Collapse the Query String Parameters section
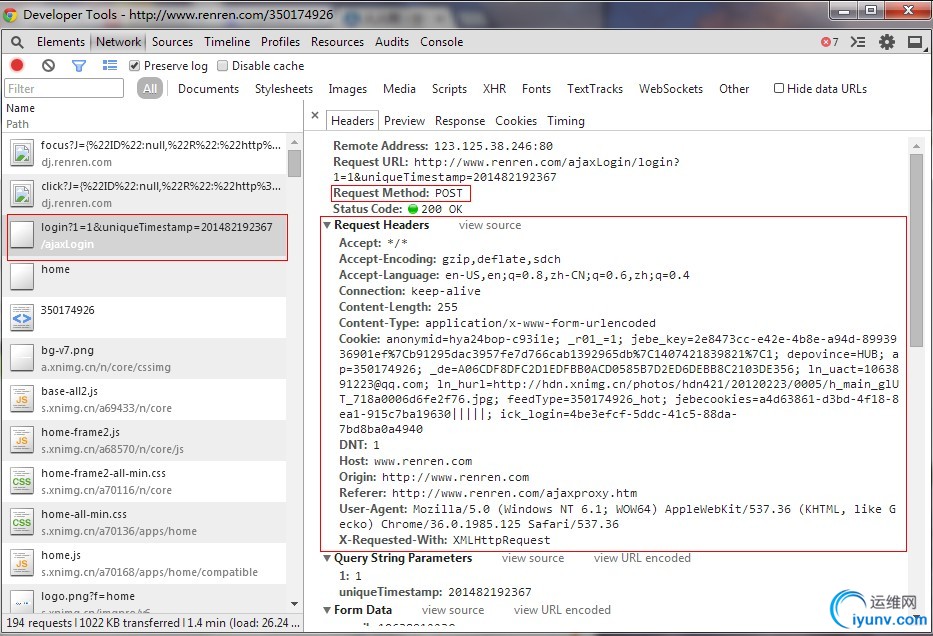This screenshot has height=636, width=933. pyautogui.click(x=327, y=558)
